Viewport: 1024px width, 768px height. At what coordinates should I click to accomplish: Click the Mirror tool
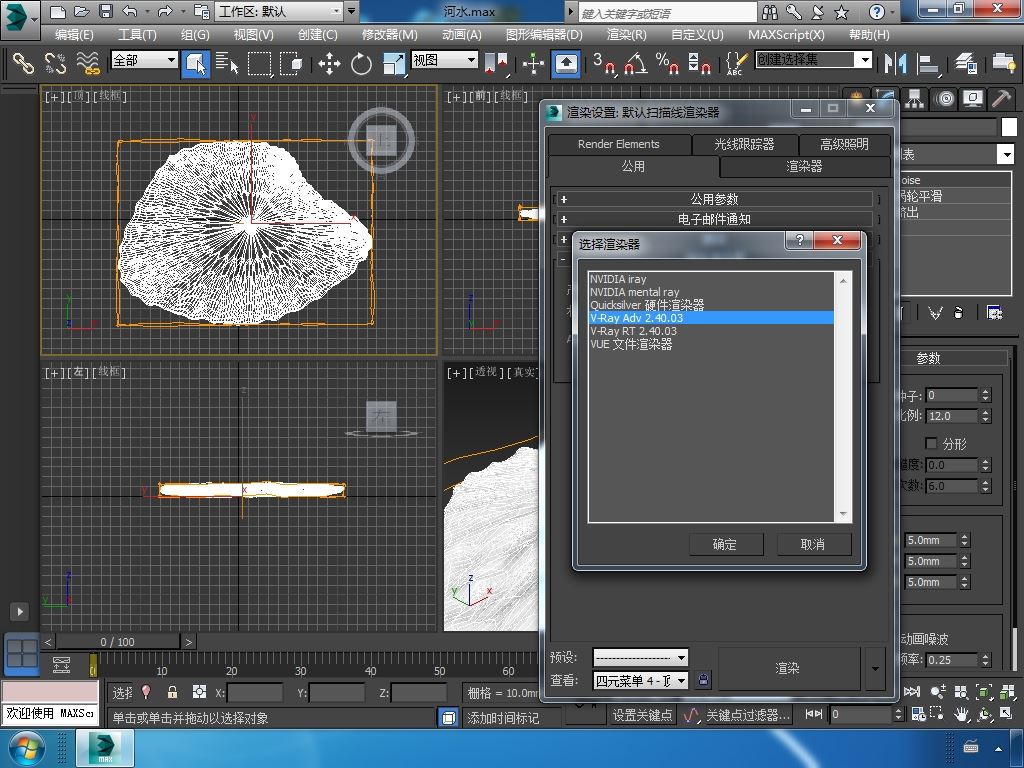click(x=895, y=63)
